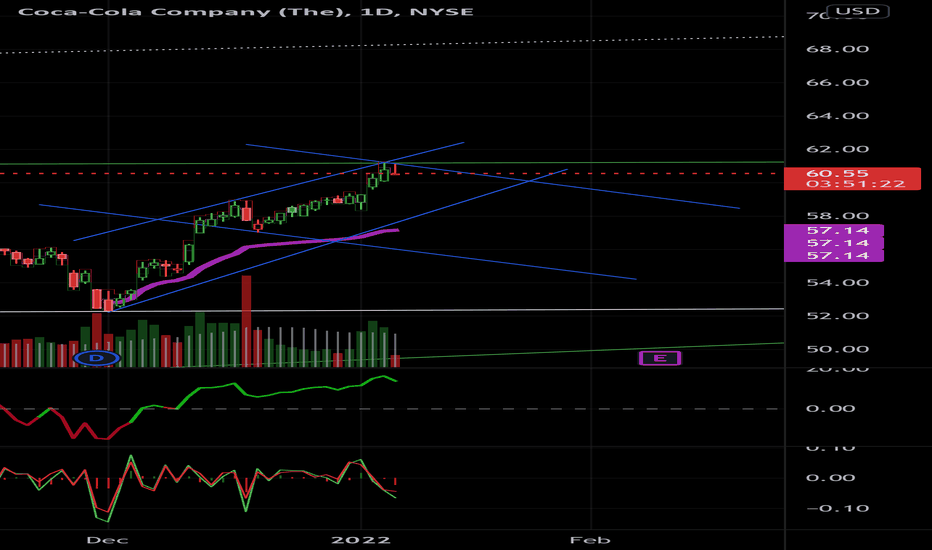Click the red 60.55 current price label
This screenshot has height=550, width=932.
852,178
